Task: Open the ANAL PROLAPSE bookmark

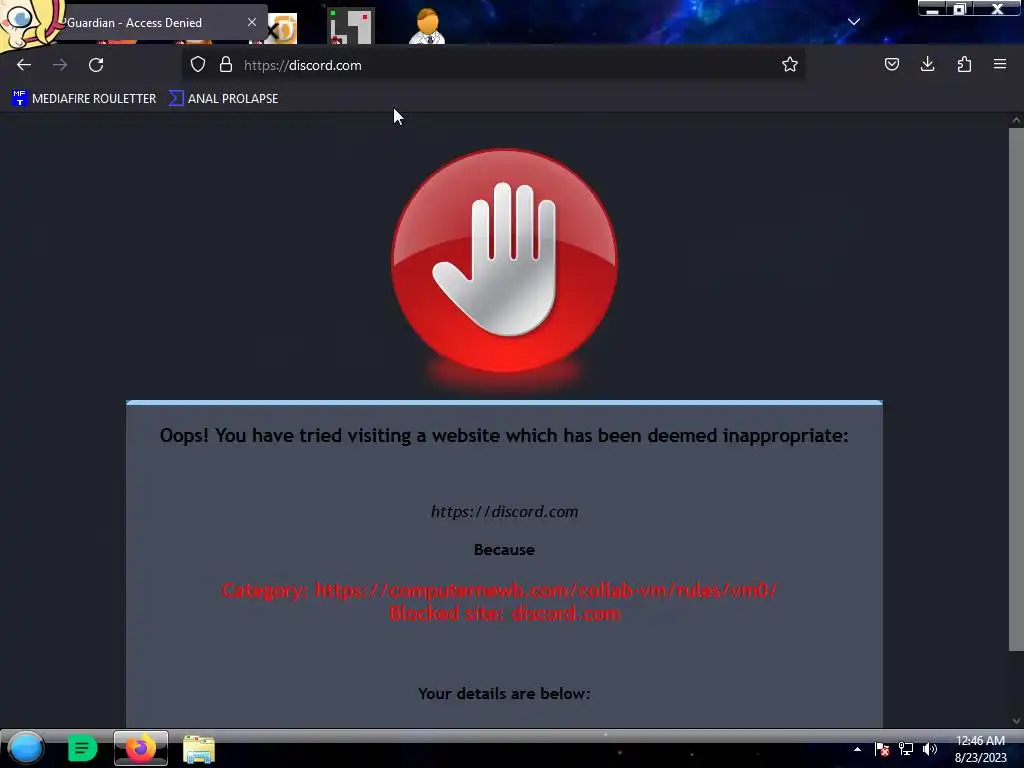Action: pyautogui.click(x=224, y=99)
